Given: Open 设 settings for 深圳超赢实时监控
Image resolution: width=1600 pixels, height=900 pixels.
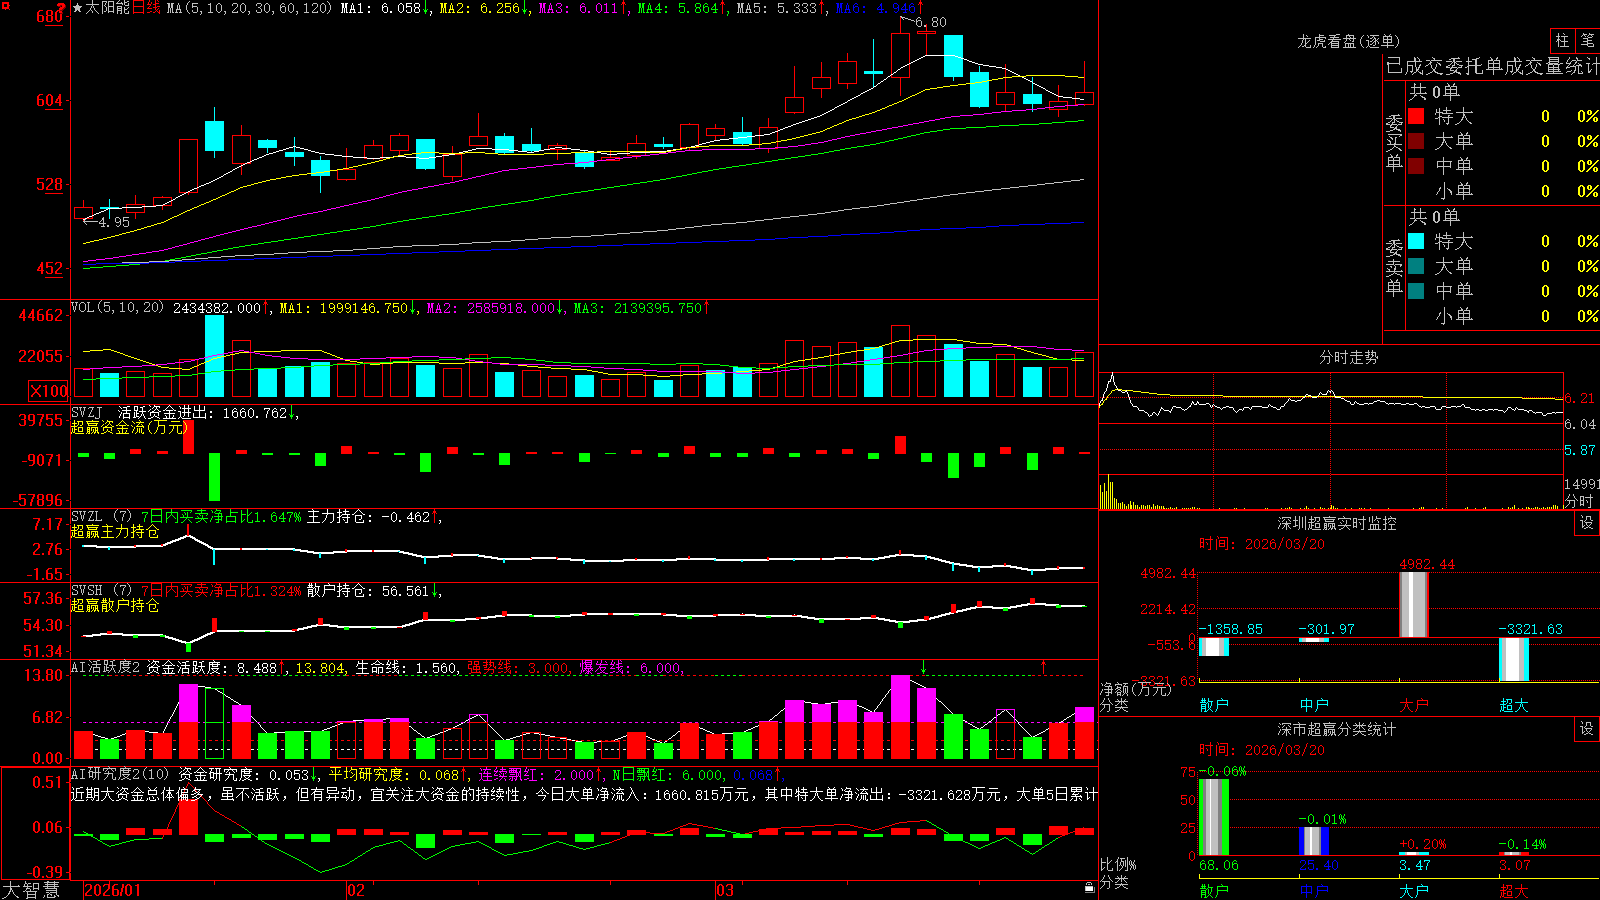Looking at the screenshot, I should 1587,523.
